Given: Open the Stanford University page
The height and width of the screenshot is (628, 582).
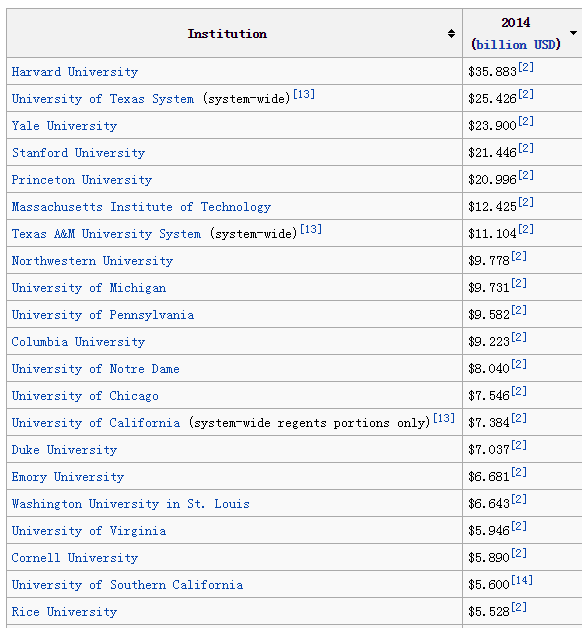Looking at the screenshot, I should pos(79,153).
